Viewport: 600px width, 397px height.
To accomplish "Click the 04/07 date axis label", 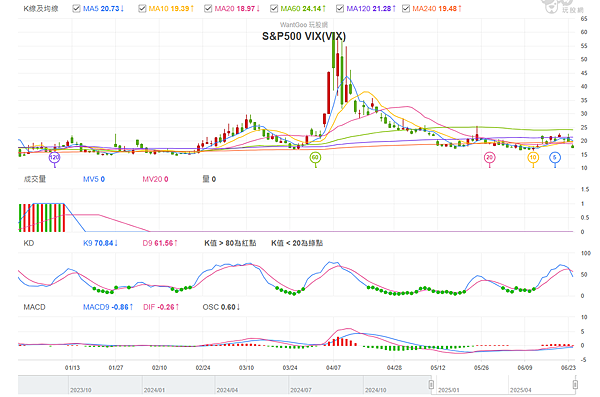I will point(333,368).
